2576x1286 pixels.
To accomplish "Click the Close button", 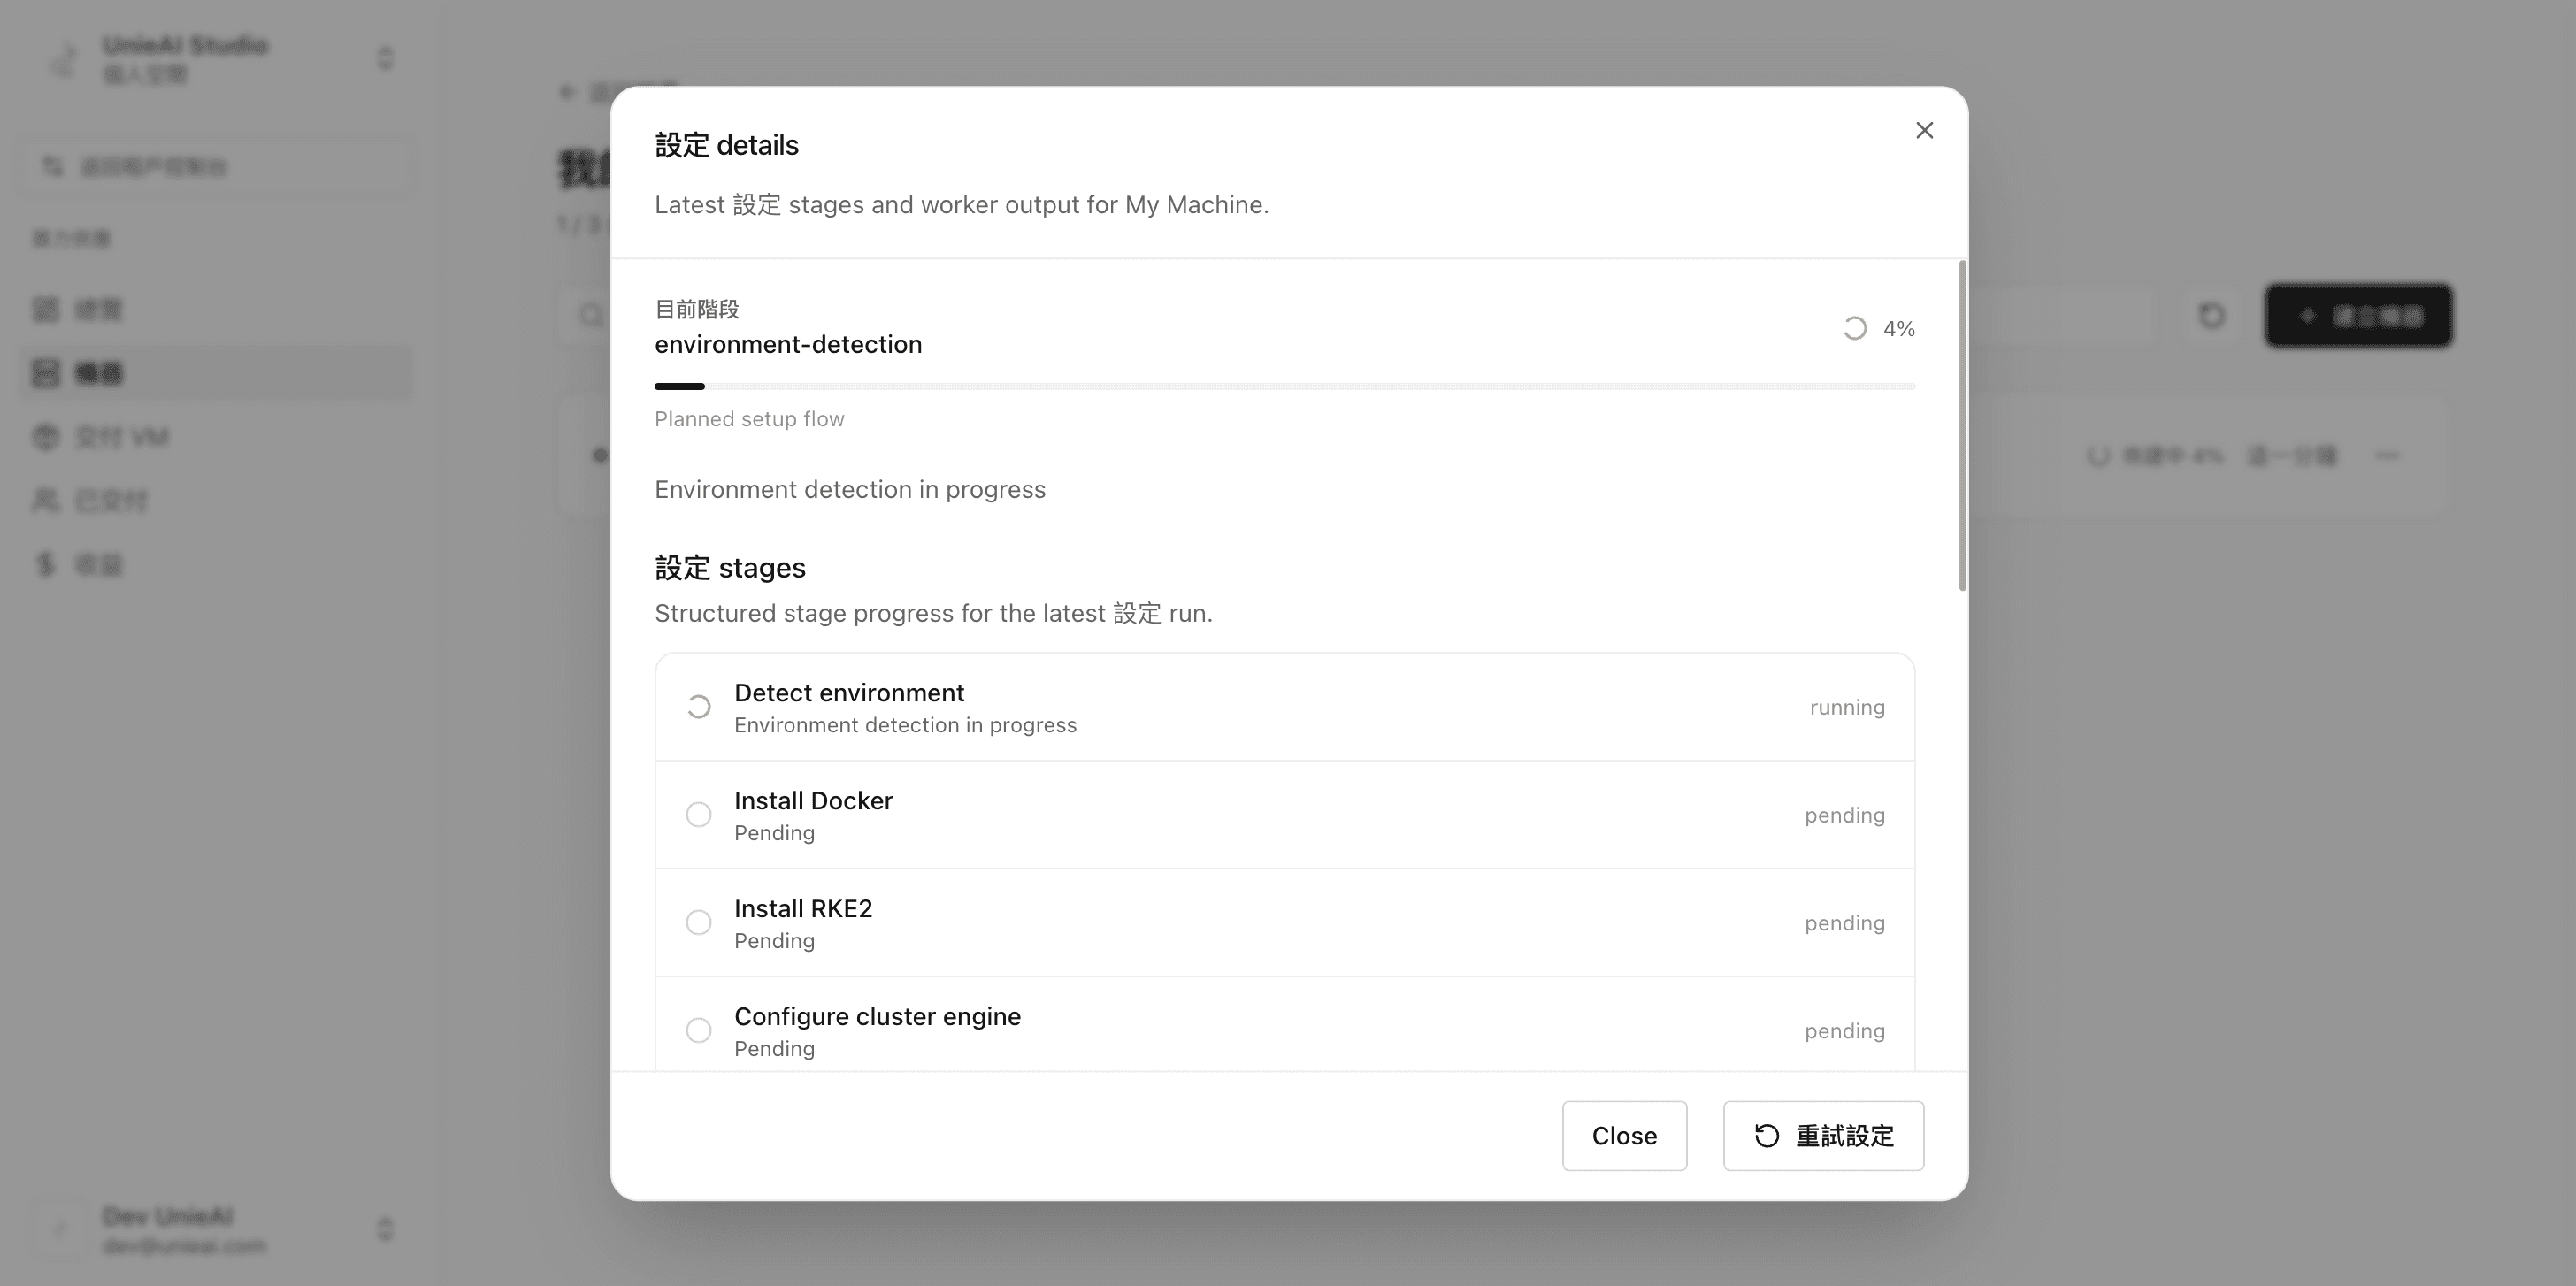I will [x=1624, y=1136].
